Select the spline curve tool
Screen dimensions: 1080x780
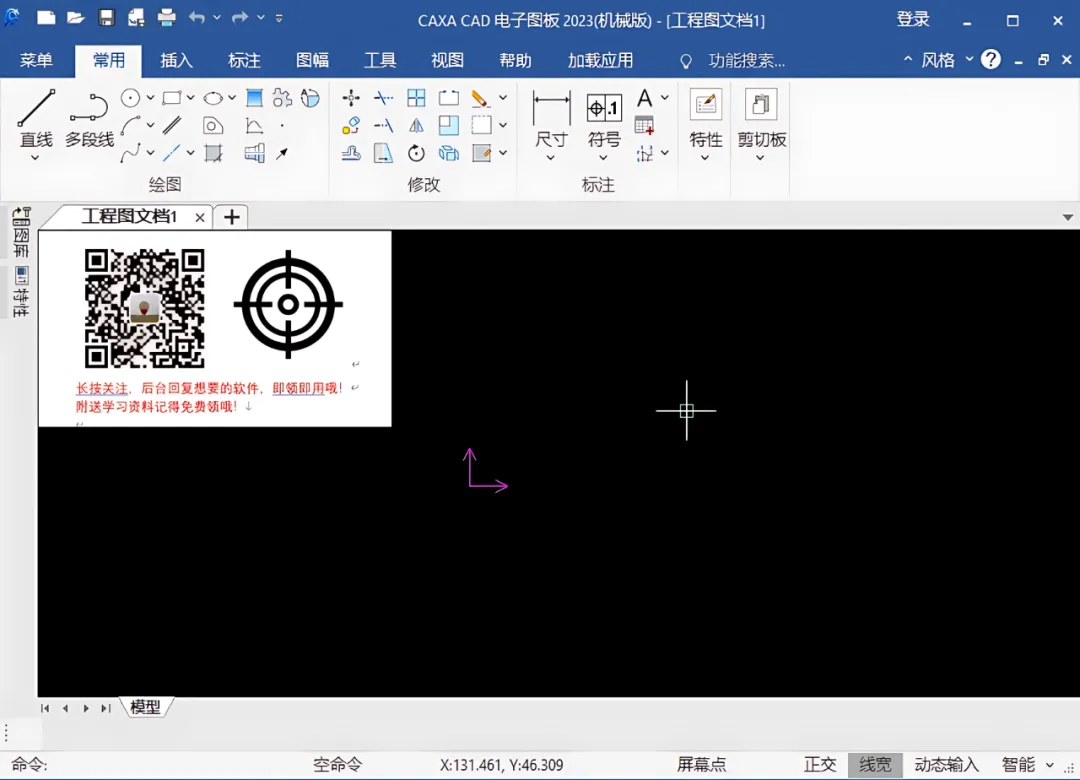click(x=130, y=153)
